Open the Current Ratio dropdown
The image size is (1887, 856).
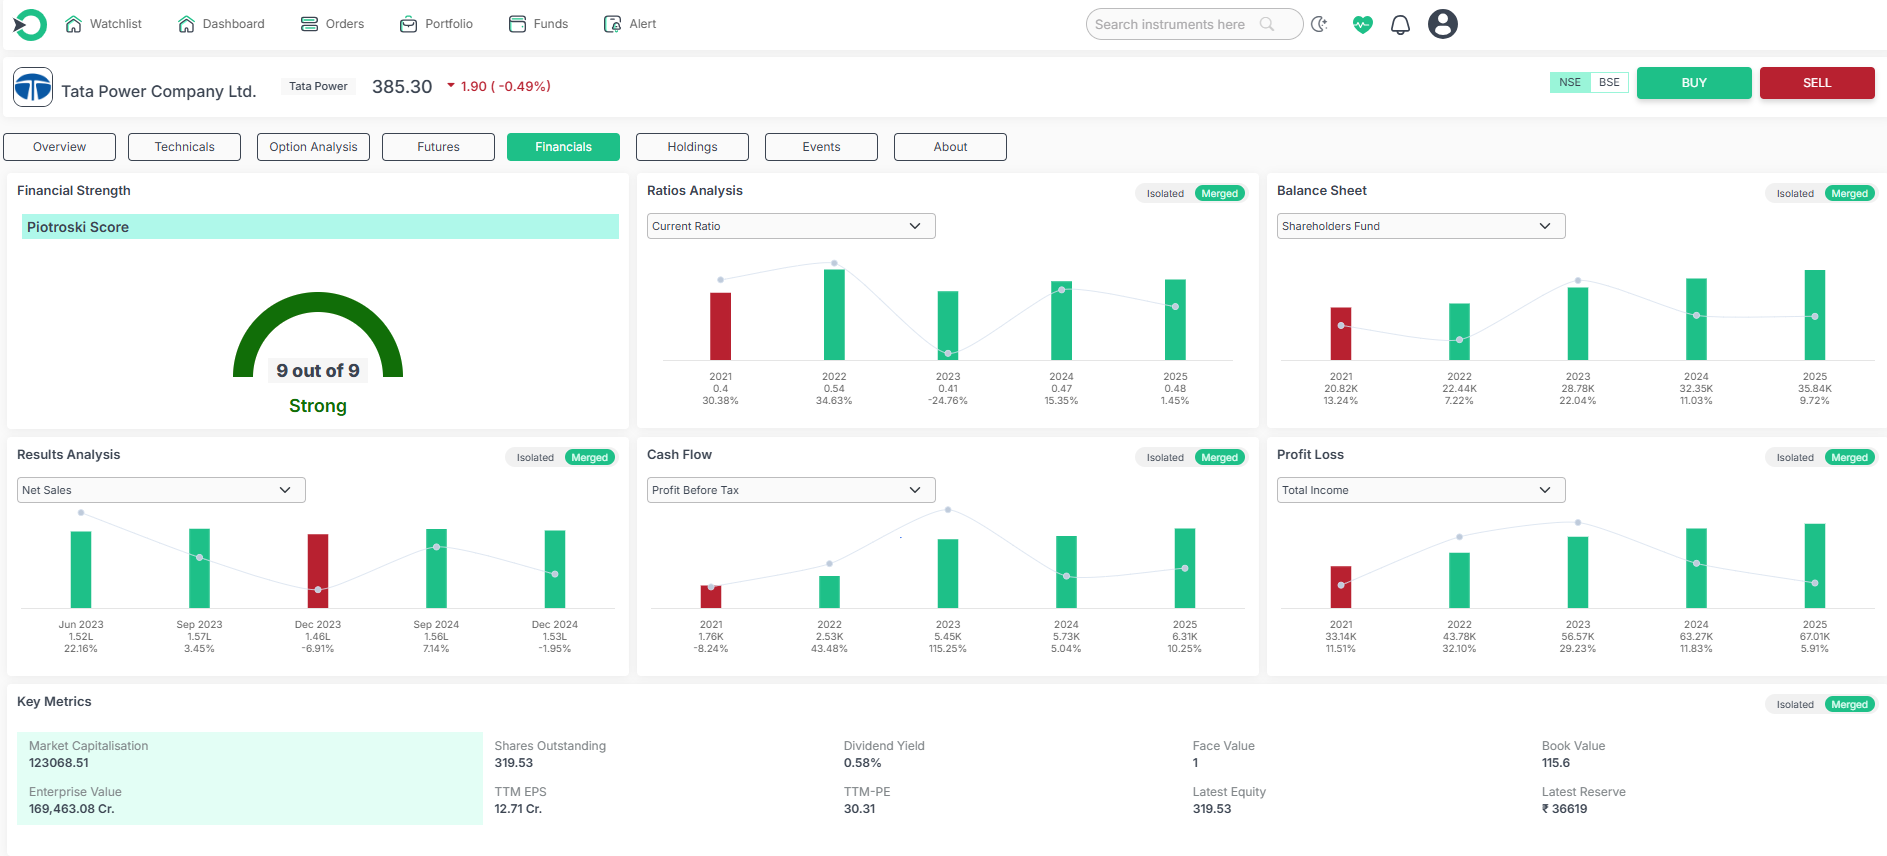coord(791,226)
